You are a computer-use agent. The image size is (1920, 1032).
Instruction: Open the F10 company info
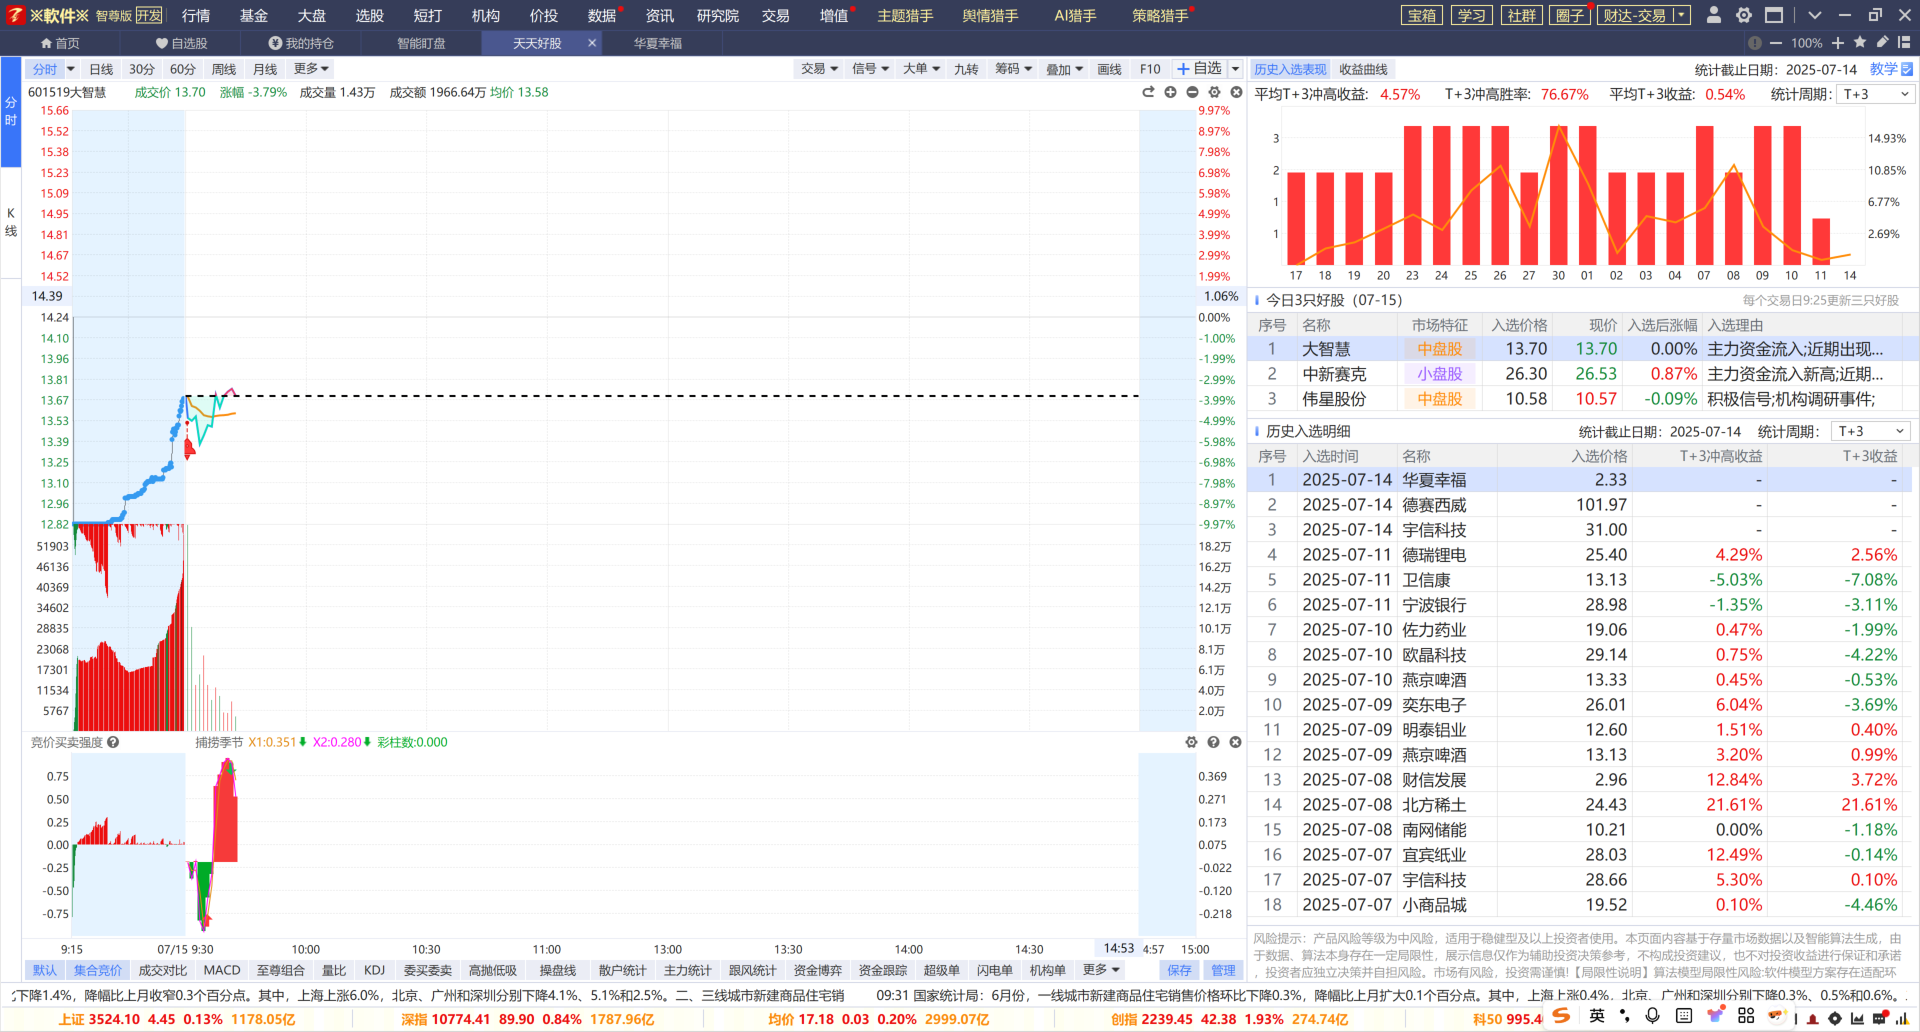(1150, 69)
